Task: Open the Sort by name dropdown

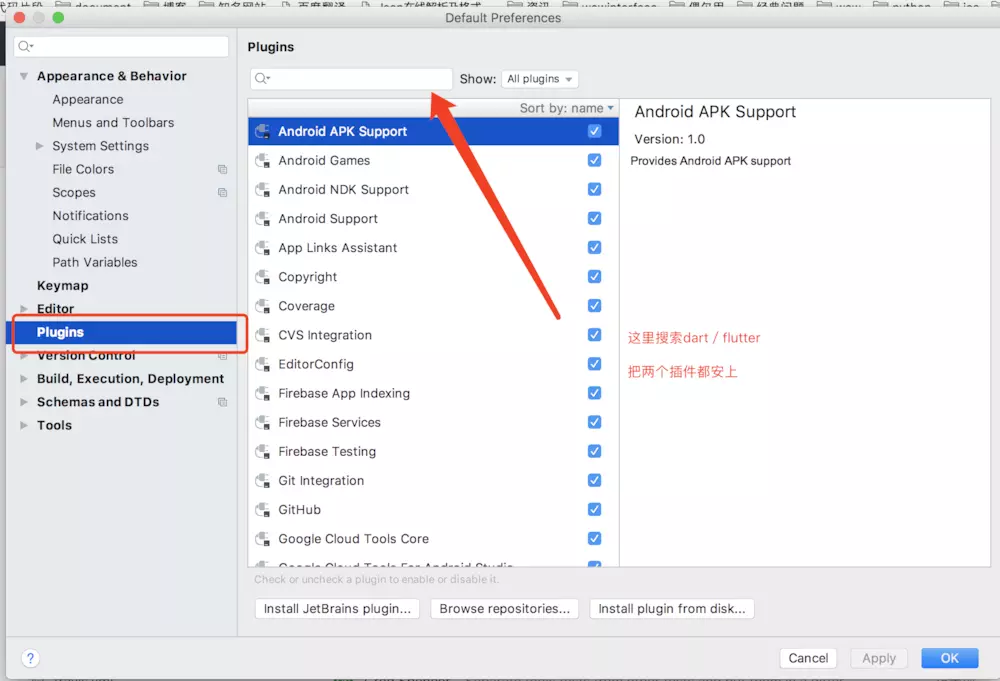Action: tap(566, 108)
